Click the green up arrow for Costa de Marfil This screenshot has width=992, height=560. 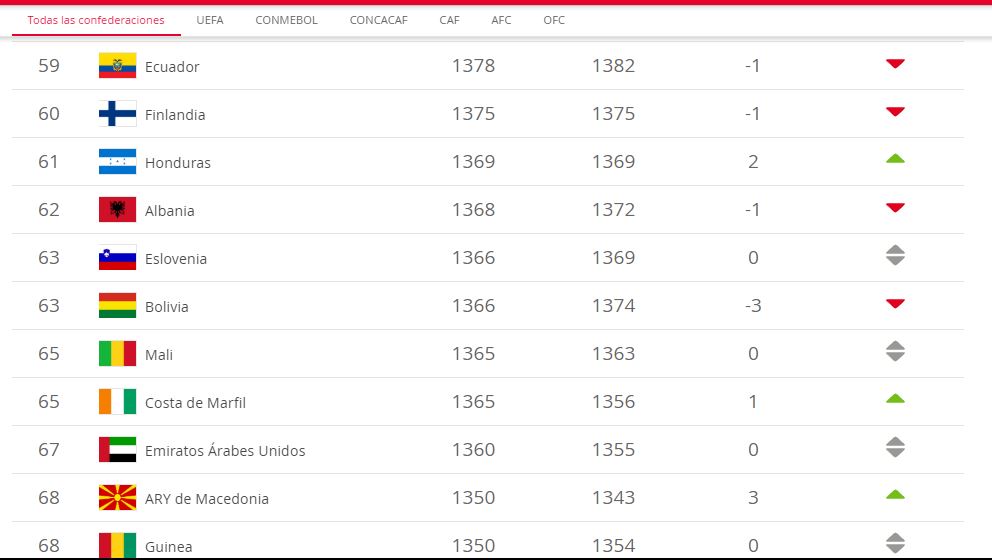(x=895, y=399)
